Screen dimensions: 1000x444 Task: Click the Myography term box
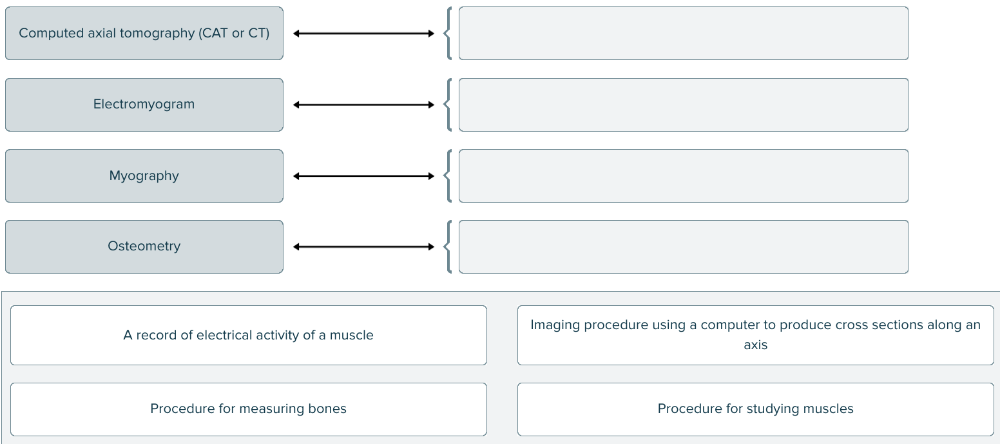(144, 176)
